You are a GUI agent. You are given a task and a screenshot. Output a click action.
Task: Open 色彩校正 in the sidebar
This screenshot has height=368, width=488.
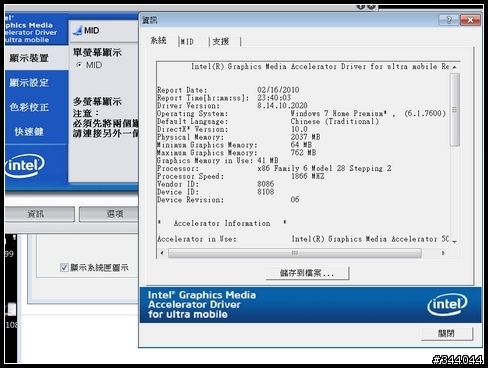pyautogui.click(x=29, y=107)
